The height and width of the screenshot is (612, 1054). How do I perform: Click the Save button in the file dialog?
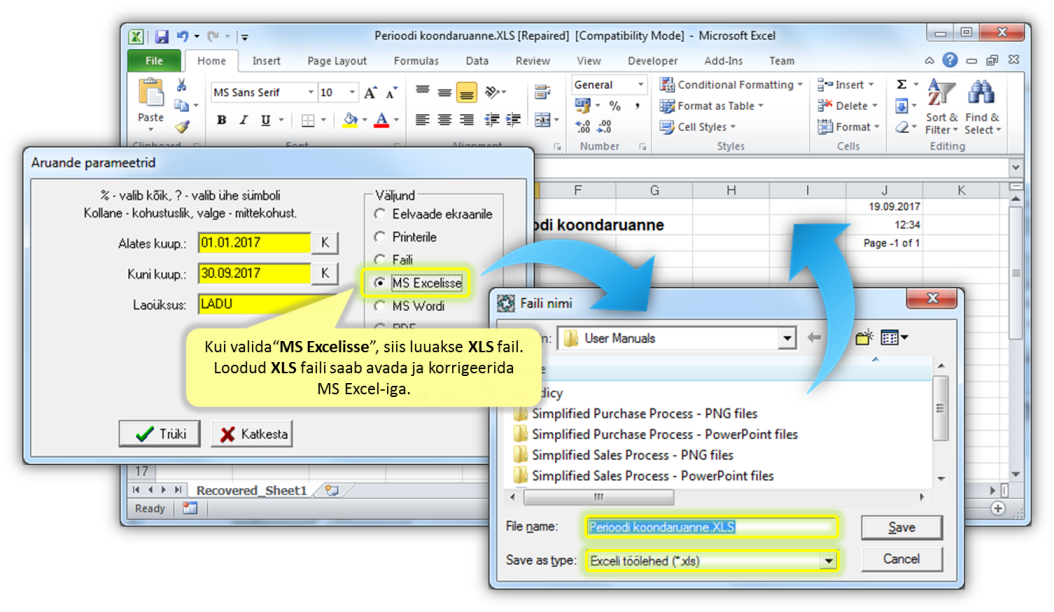901,527
